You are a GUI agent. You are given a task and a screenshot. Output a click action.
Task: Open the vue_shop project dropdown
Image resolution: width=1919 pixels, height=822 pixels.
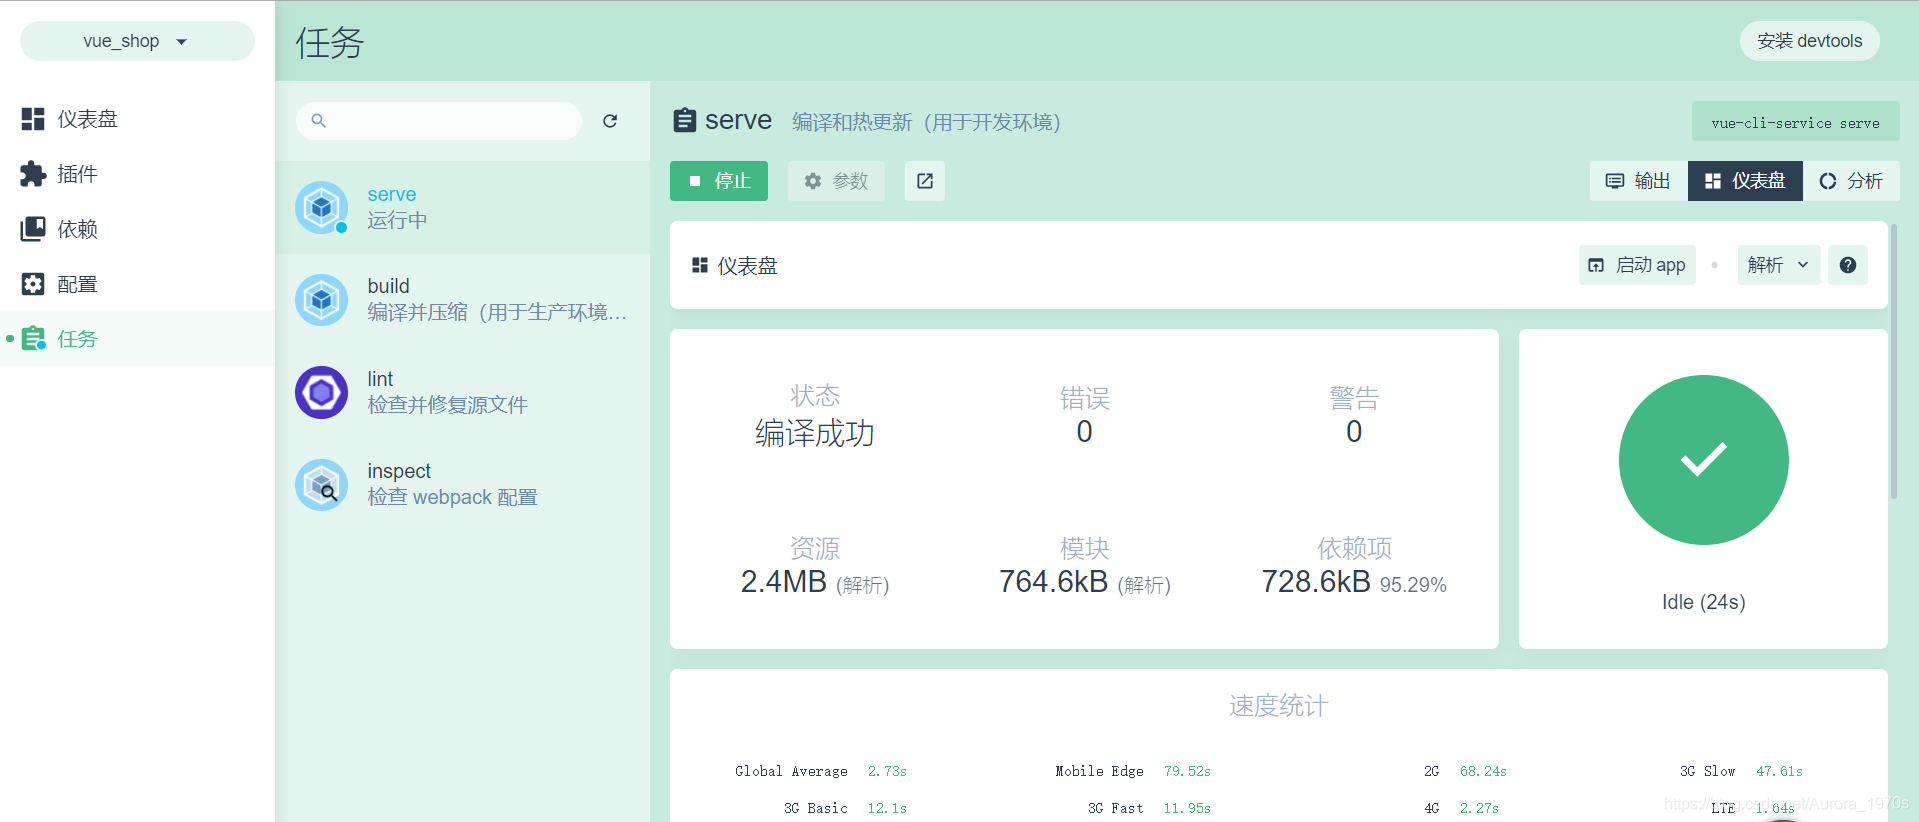[137, 41]
